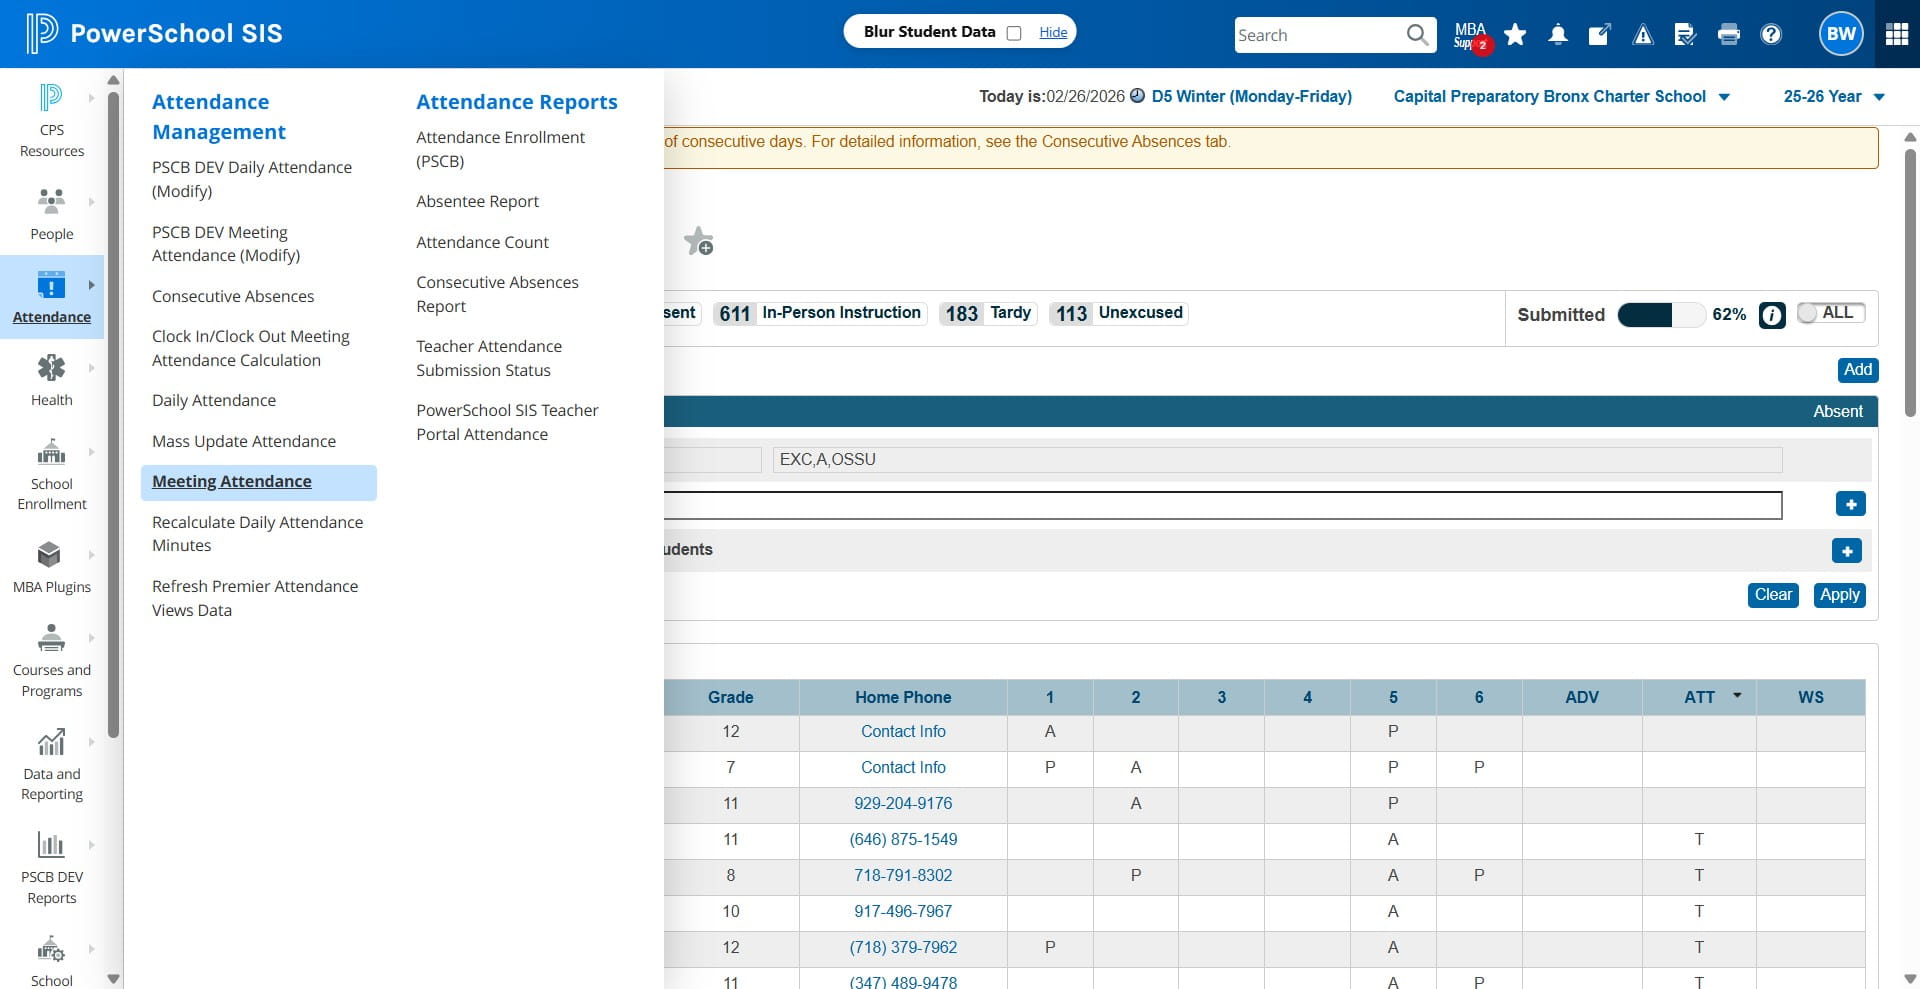
Task: Click the Apply button
Action: [1840, 595]
